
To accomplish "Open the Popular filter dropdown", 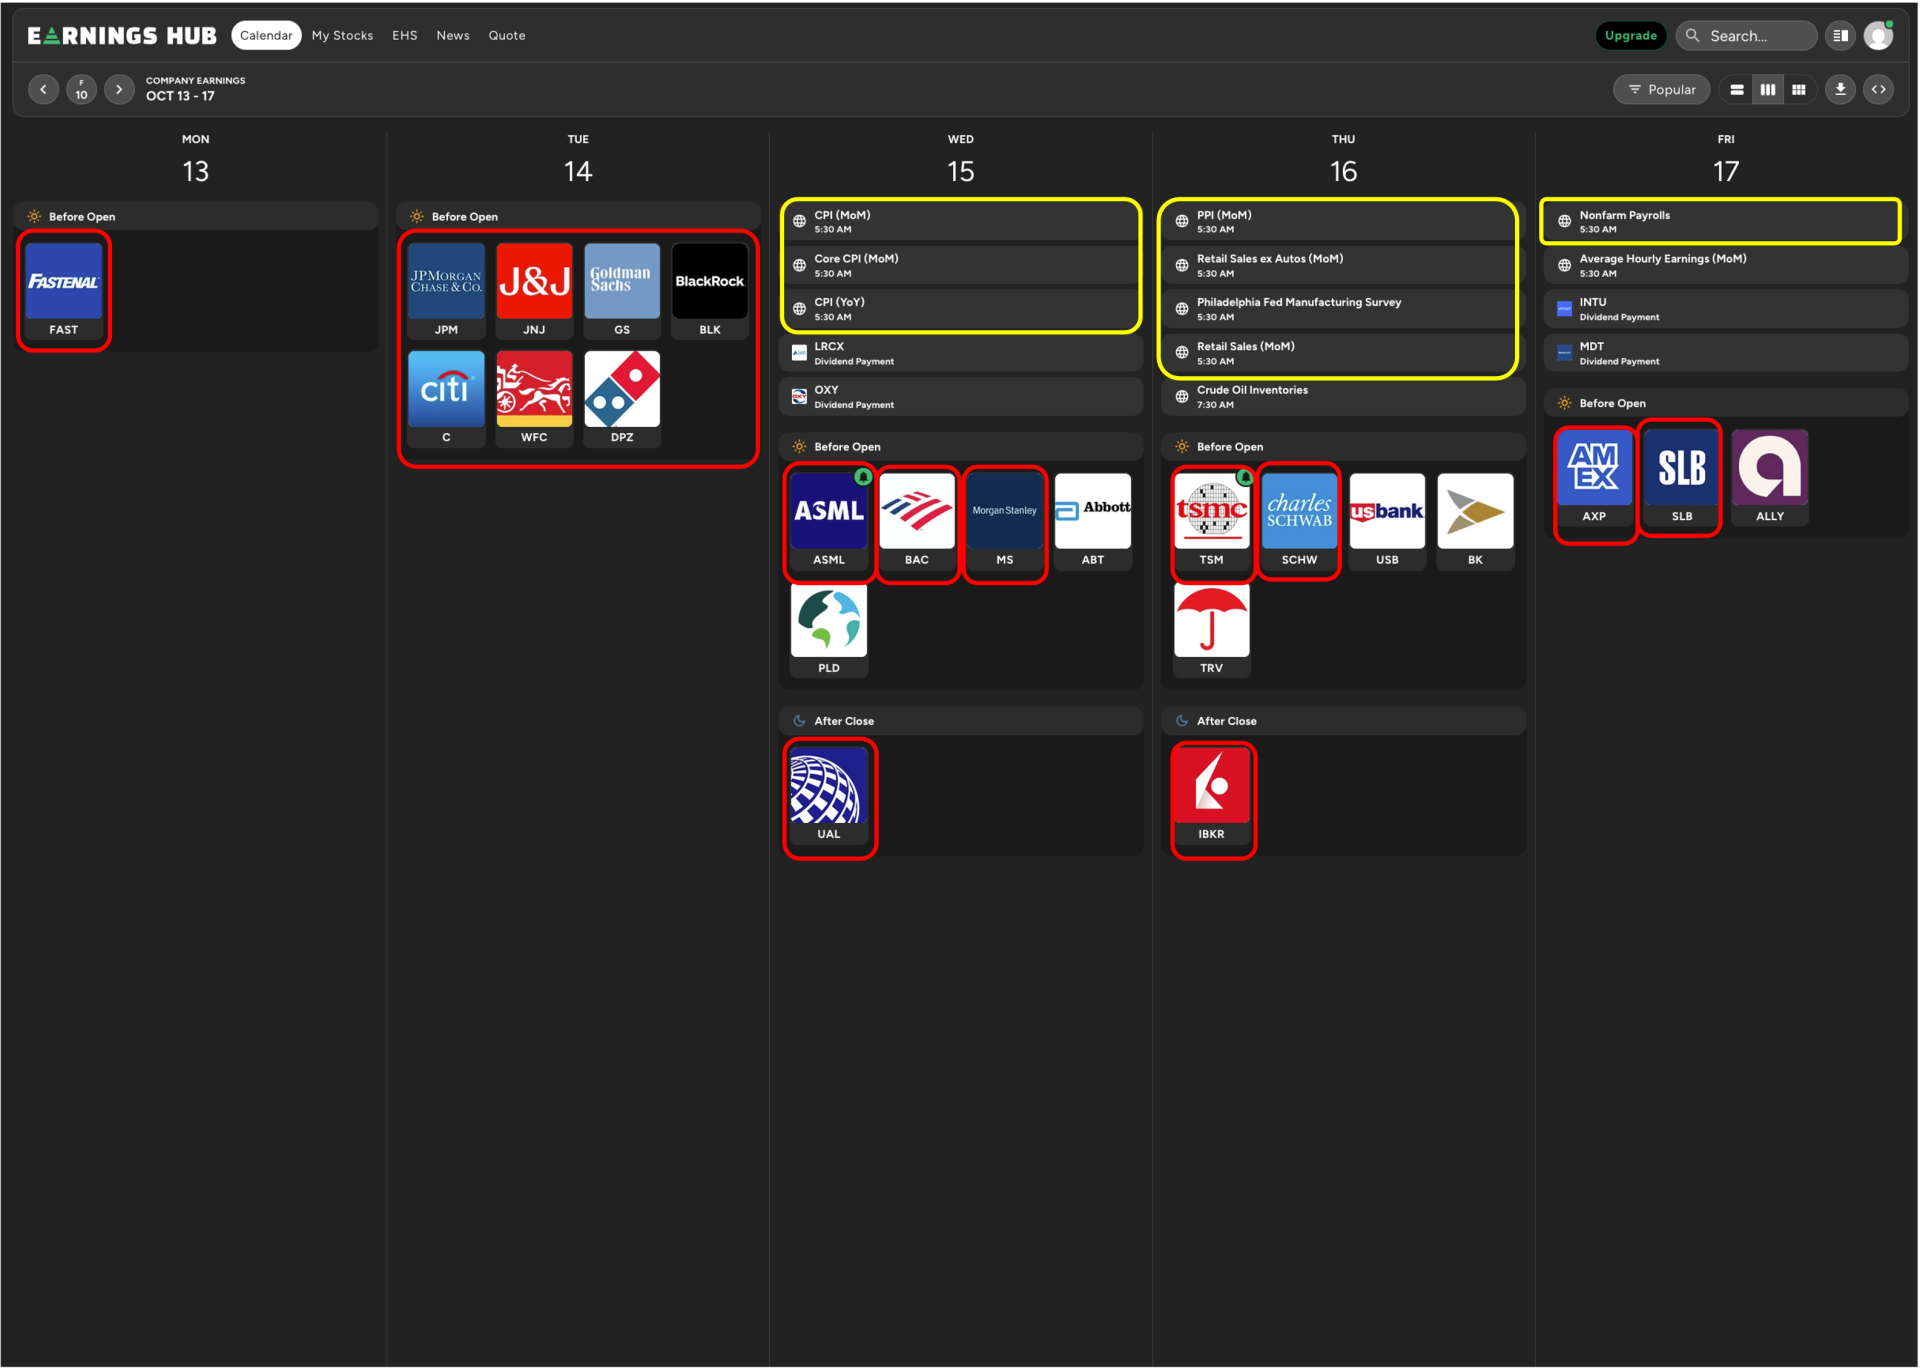I will (x=1661, y=90).
